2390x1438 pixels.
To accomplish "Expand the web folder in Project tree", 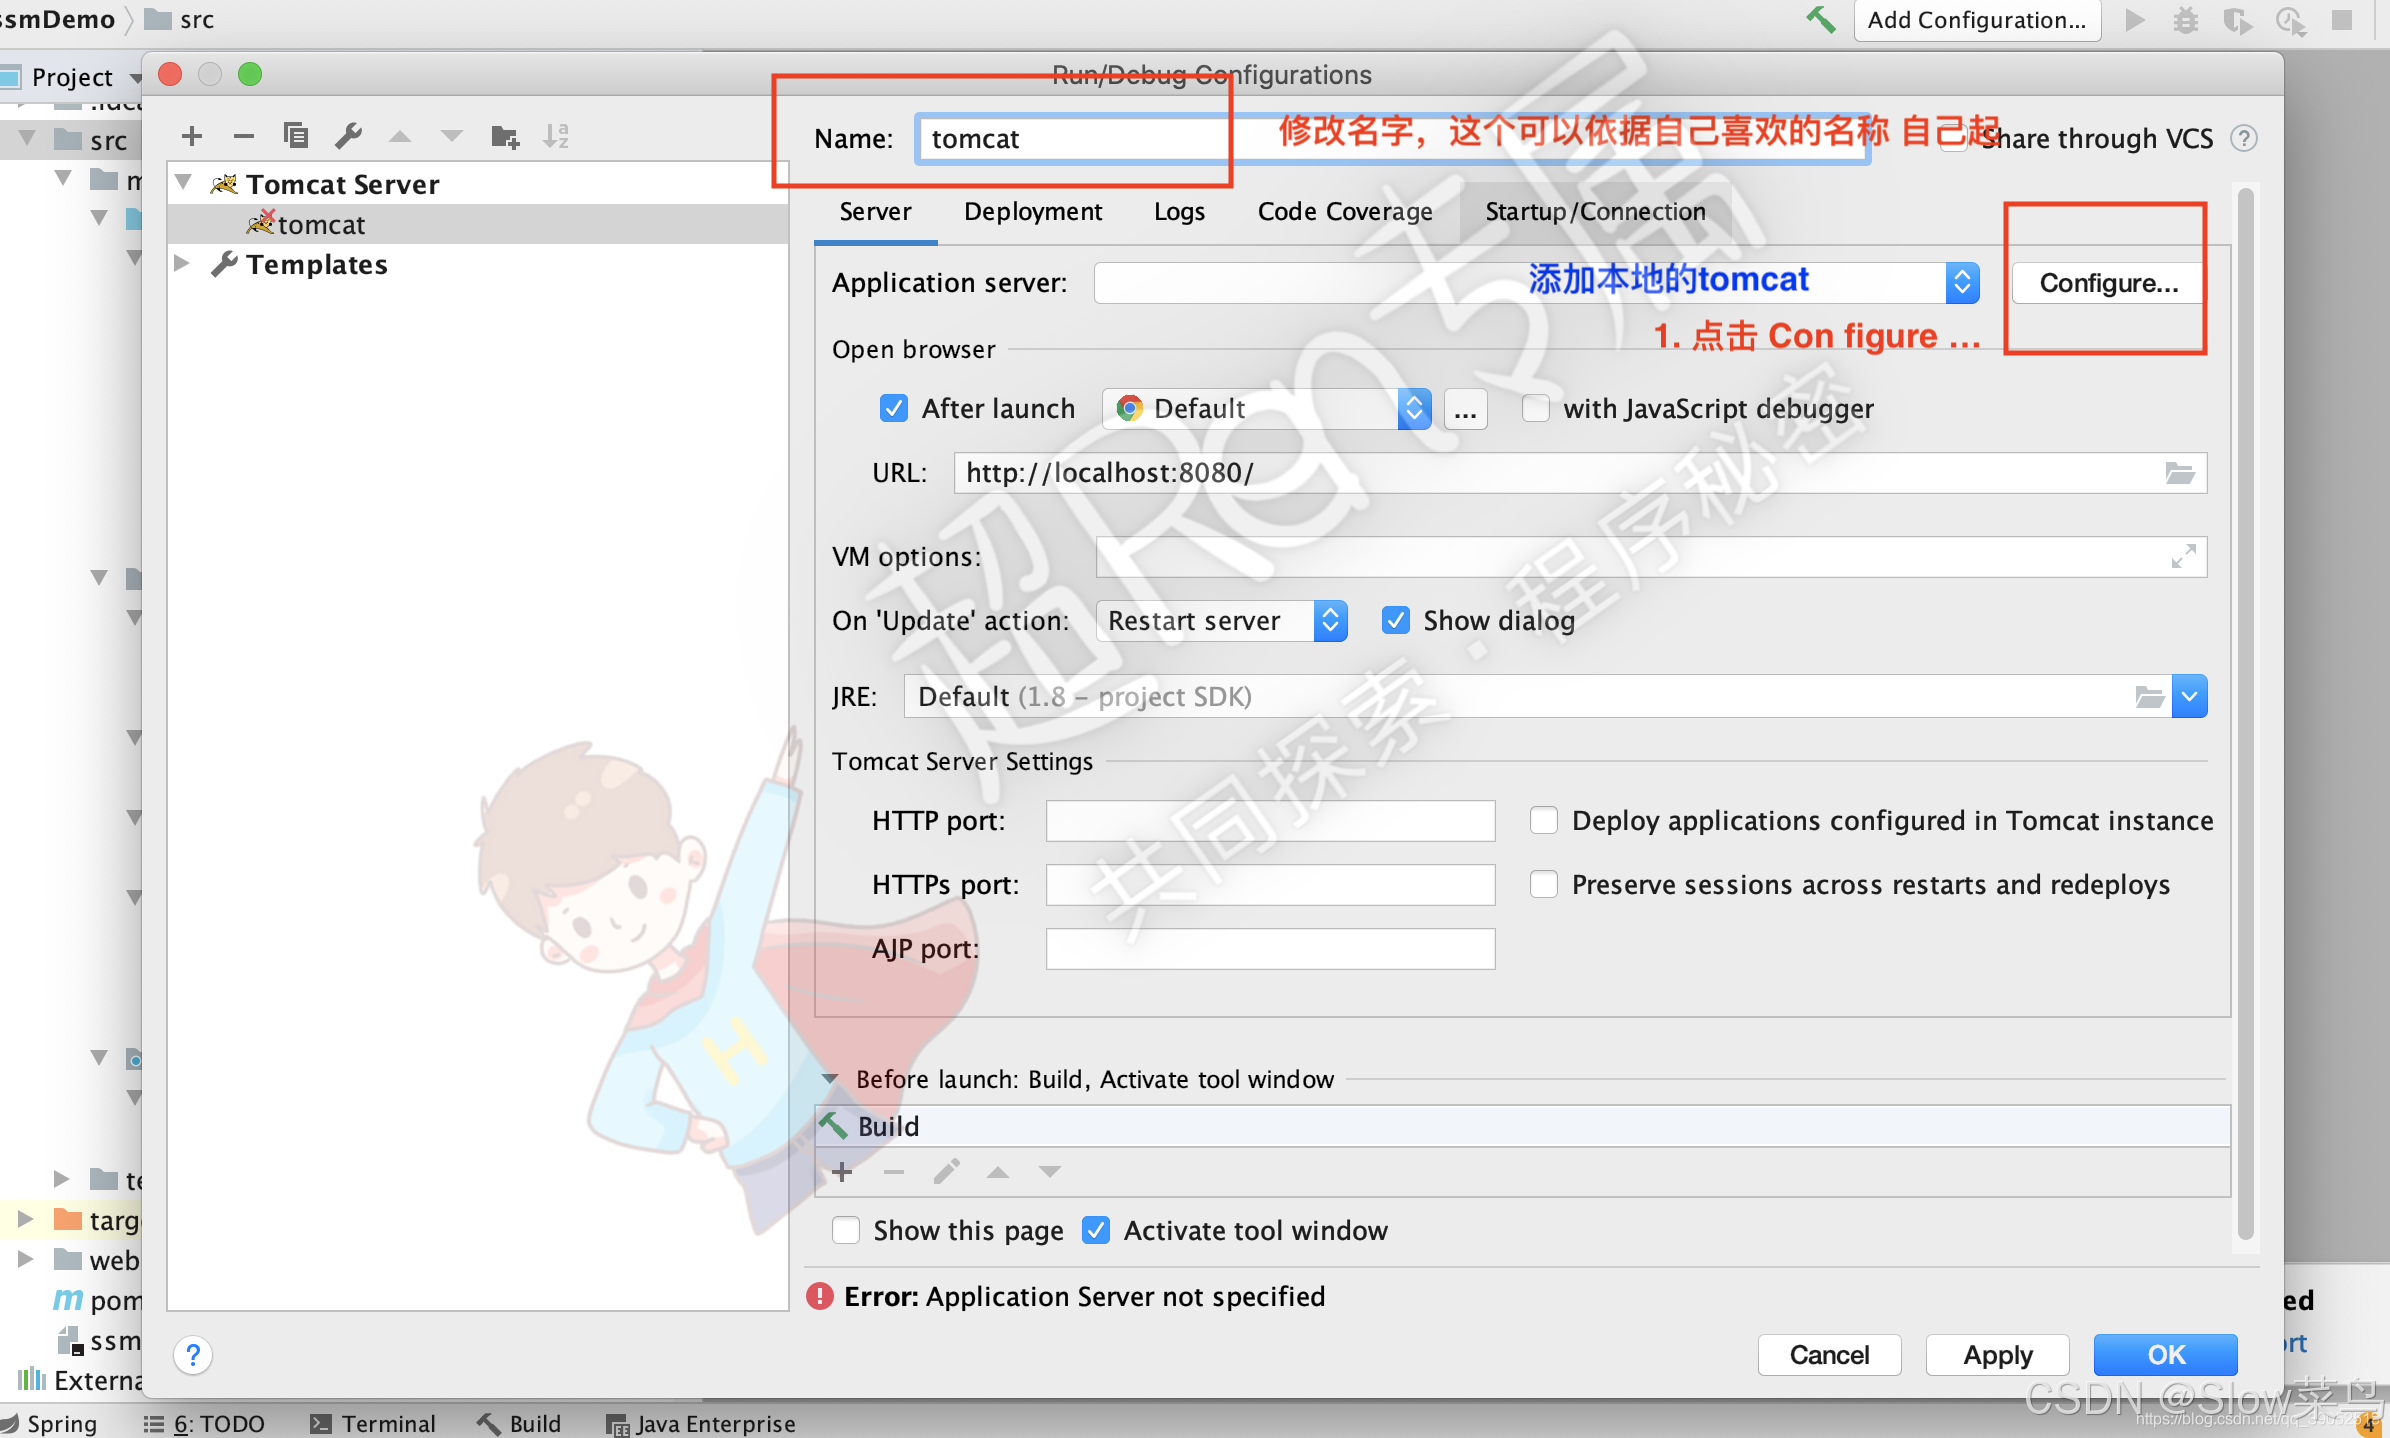I will coord(26,1259).
